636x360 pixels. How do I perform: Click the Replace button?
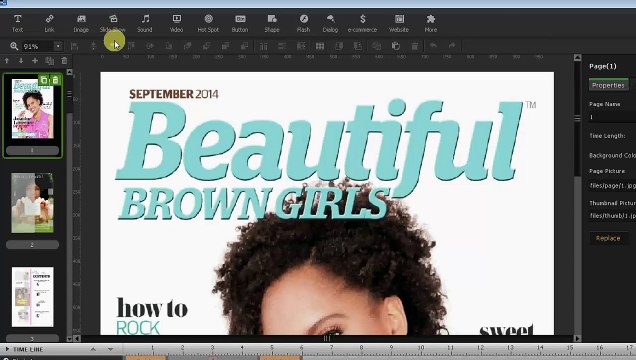click(608, 238)
